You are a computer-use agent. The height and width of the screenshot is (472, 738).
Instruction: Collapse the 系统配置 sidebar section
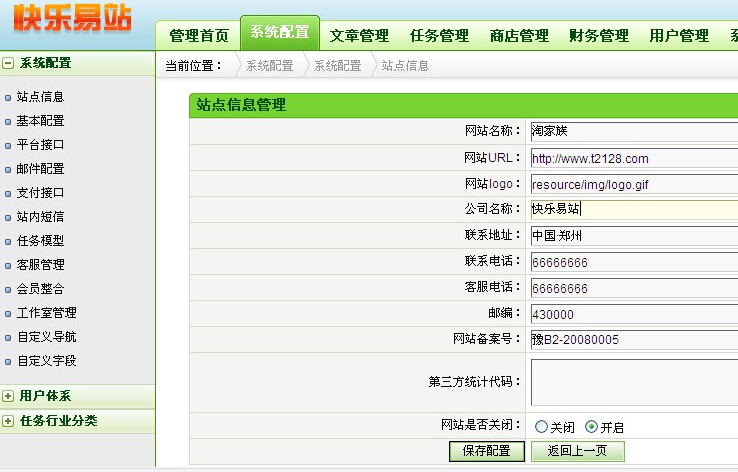point(8,63)
